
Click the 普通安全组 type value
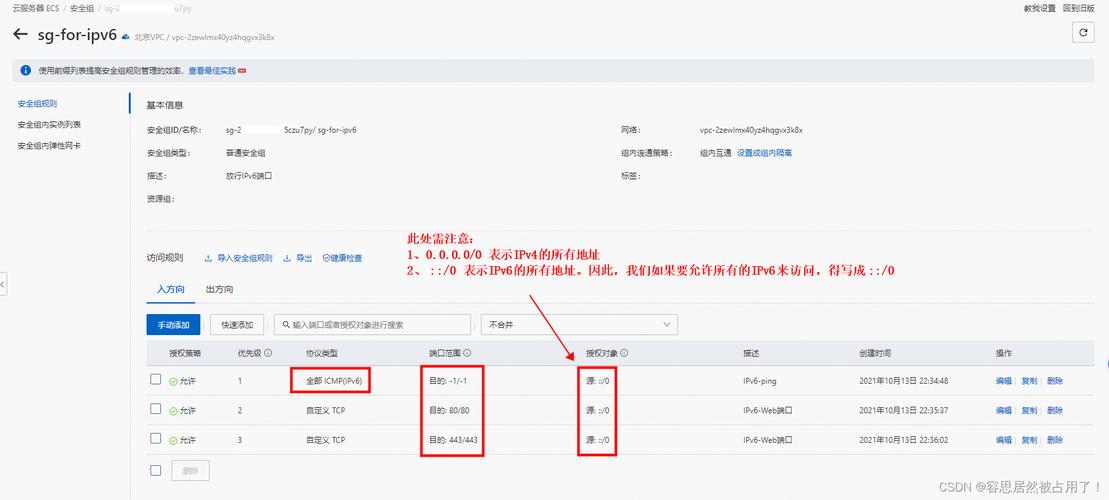(x=246, y=153)
